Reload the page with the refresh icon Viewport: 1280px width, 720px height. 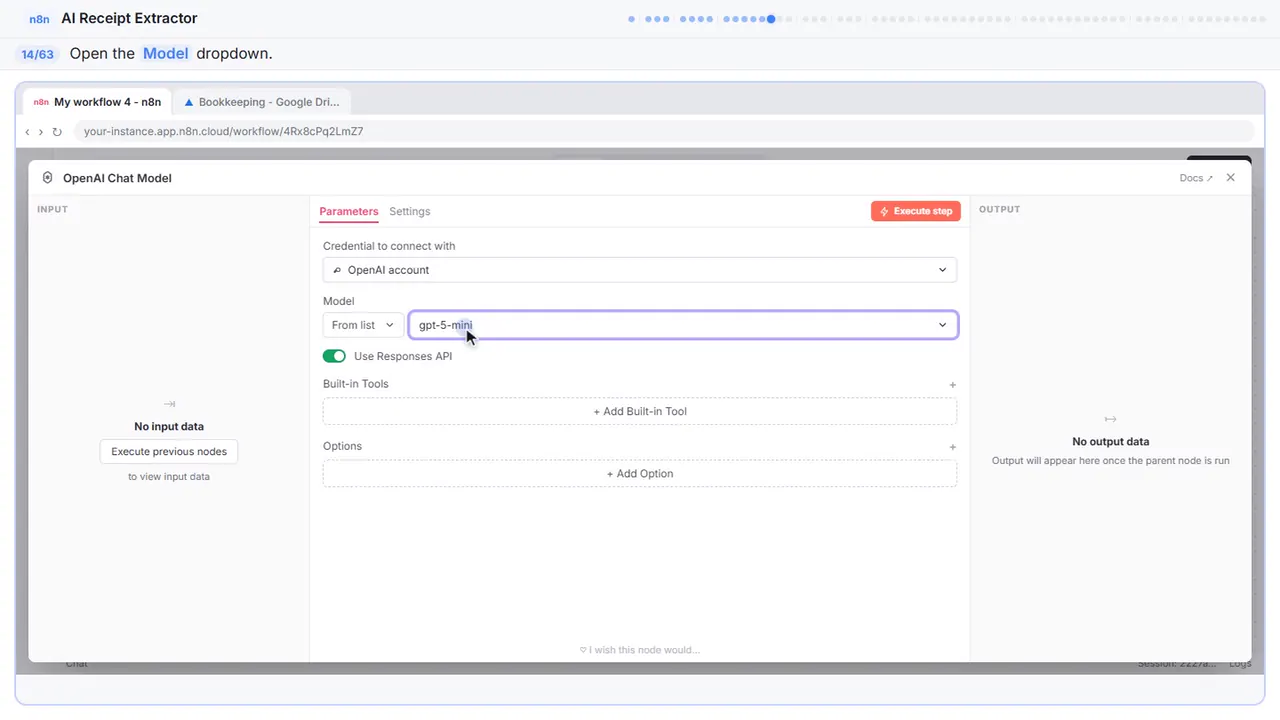pyautogui.click(x=57, y=131)
